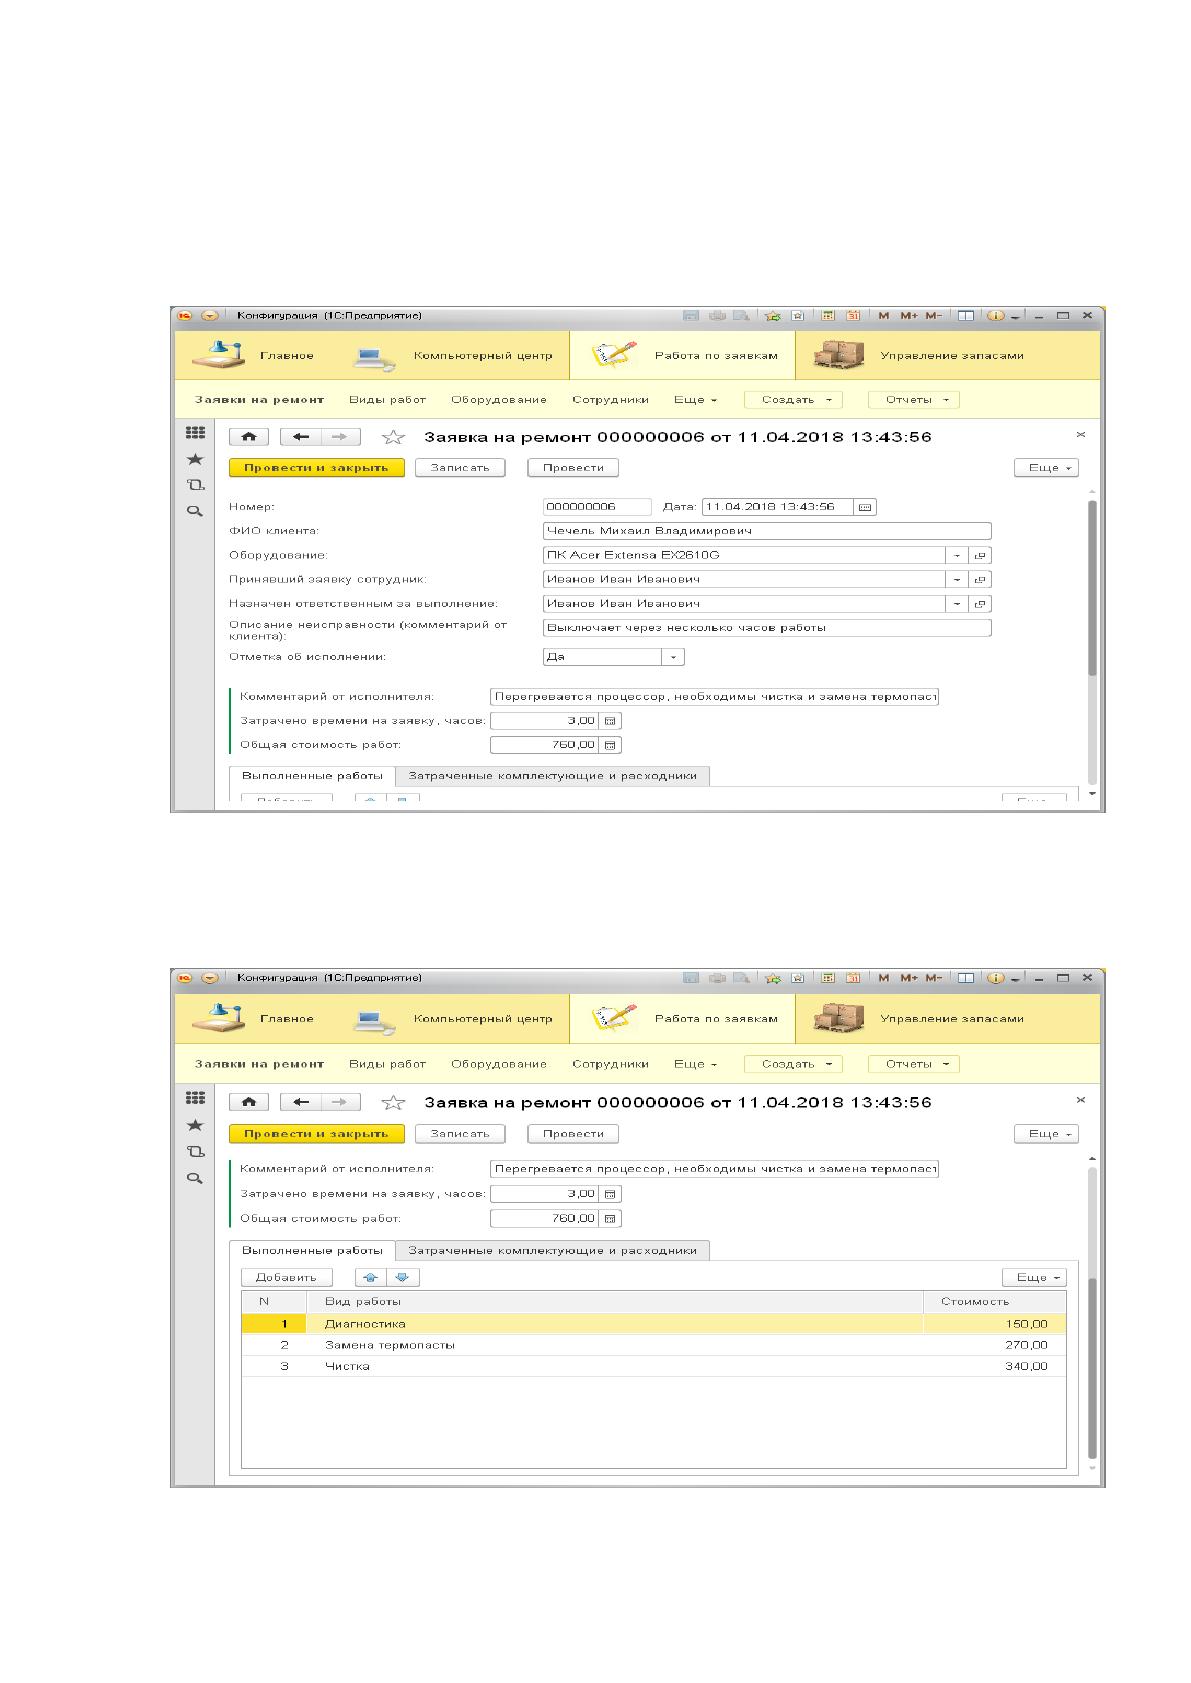This screenshot has width=1191, height=1683.
Task: Click the Номер field containing 000000006
Action: click(x=597, y=507)
